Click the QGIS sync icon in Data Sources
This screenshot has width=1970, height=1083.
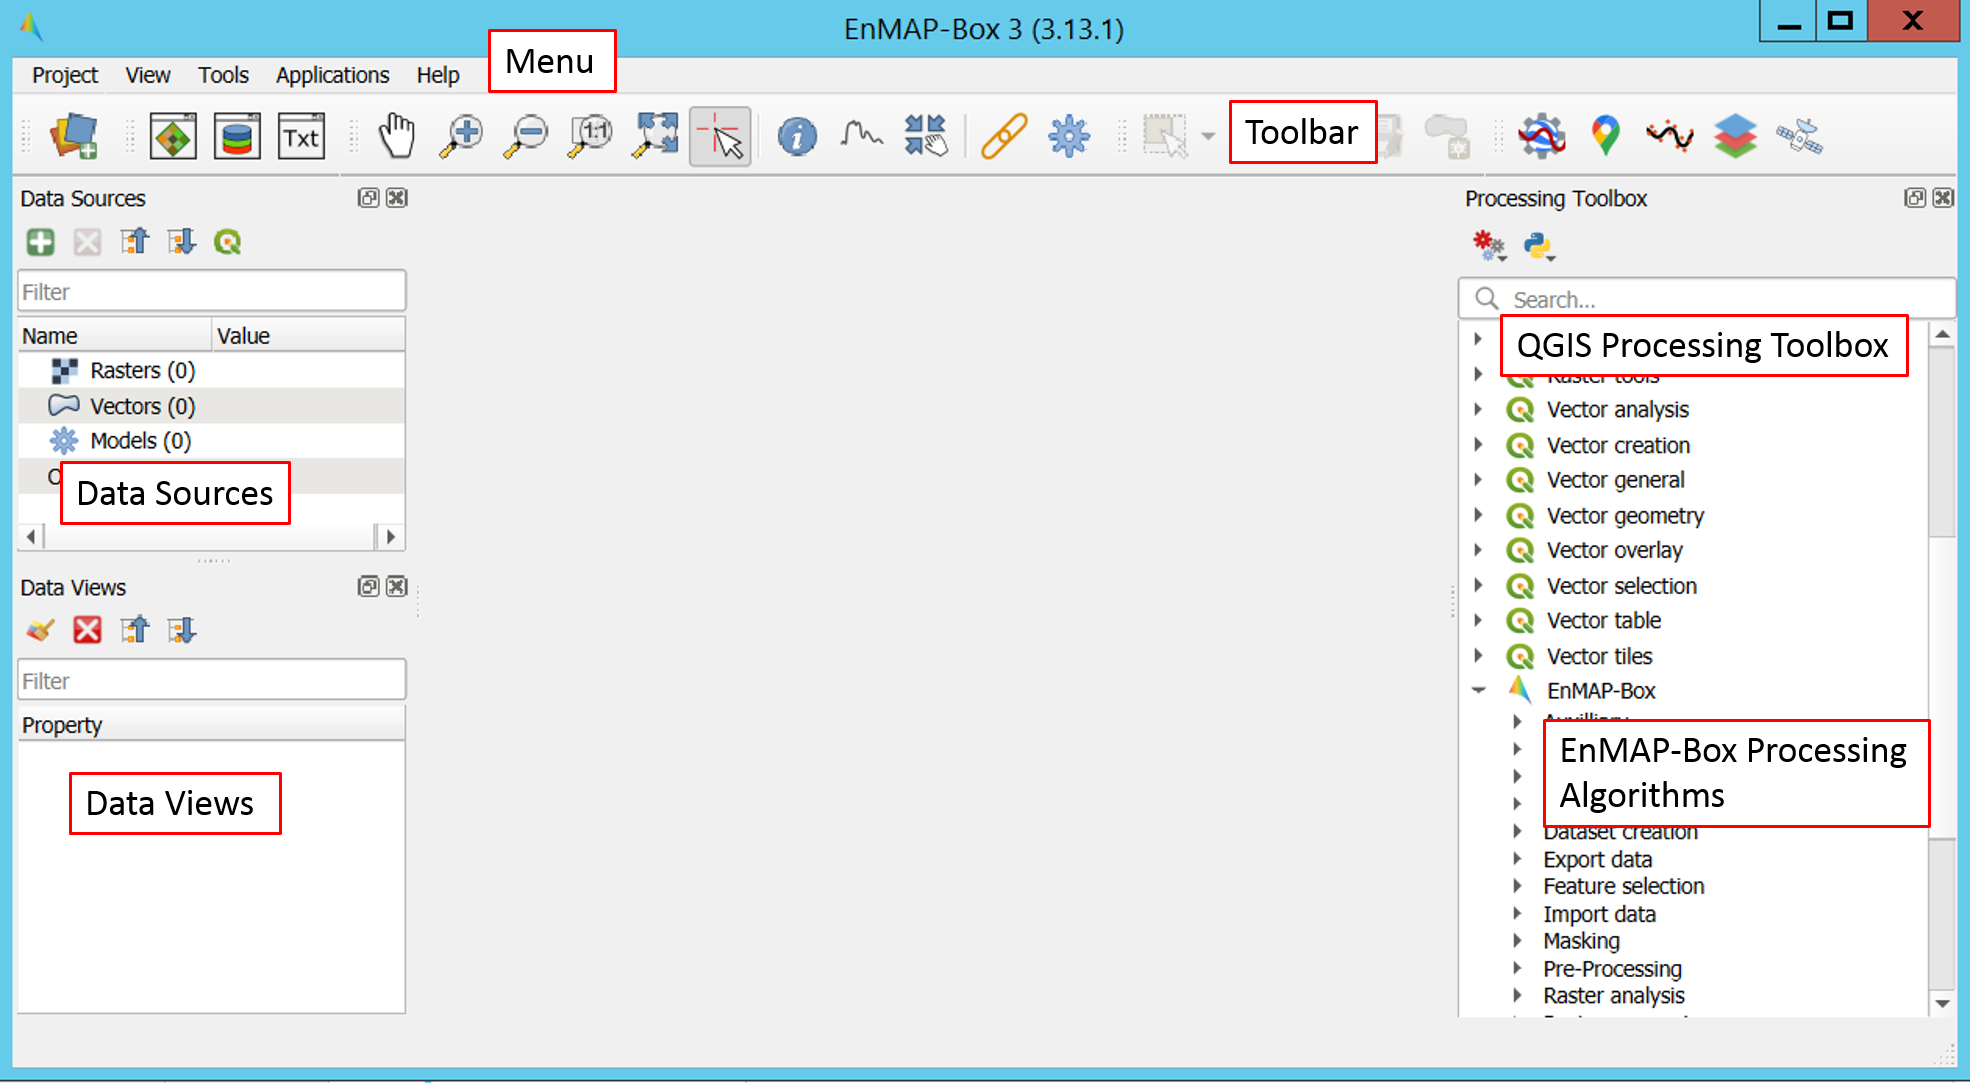click(x=228, y=242)
